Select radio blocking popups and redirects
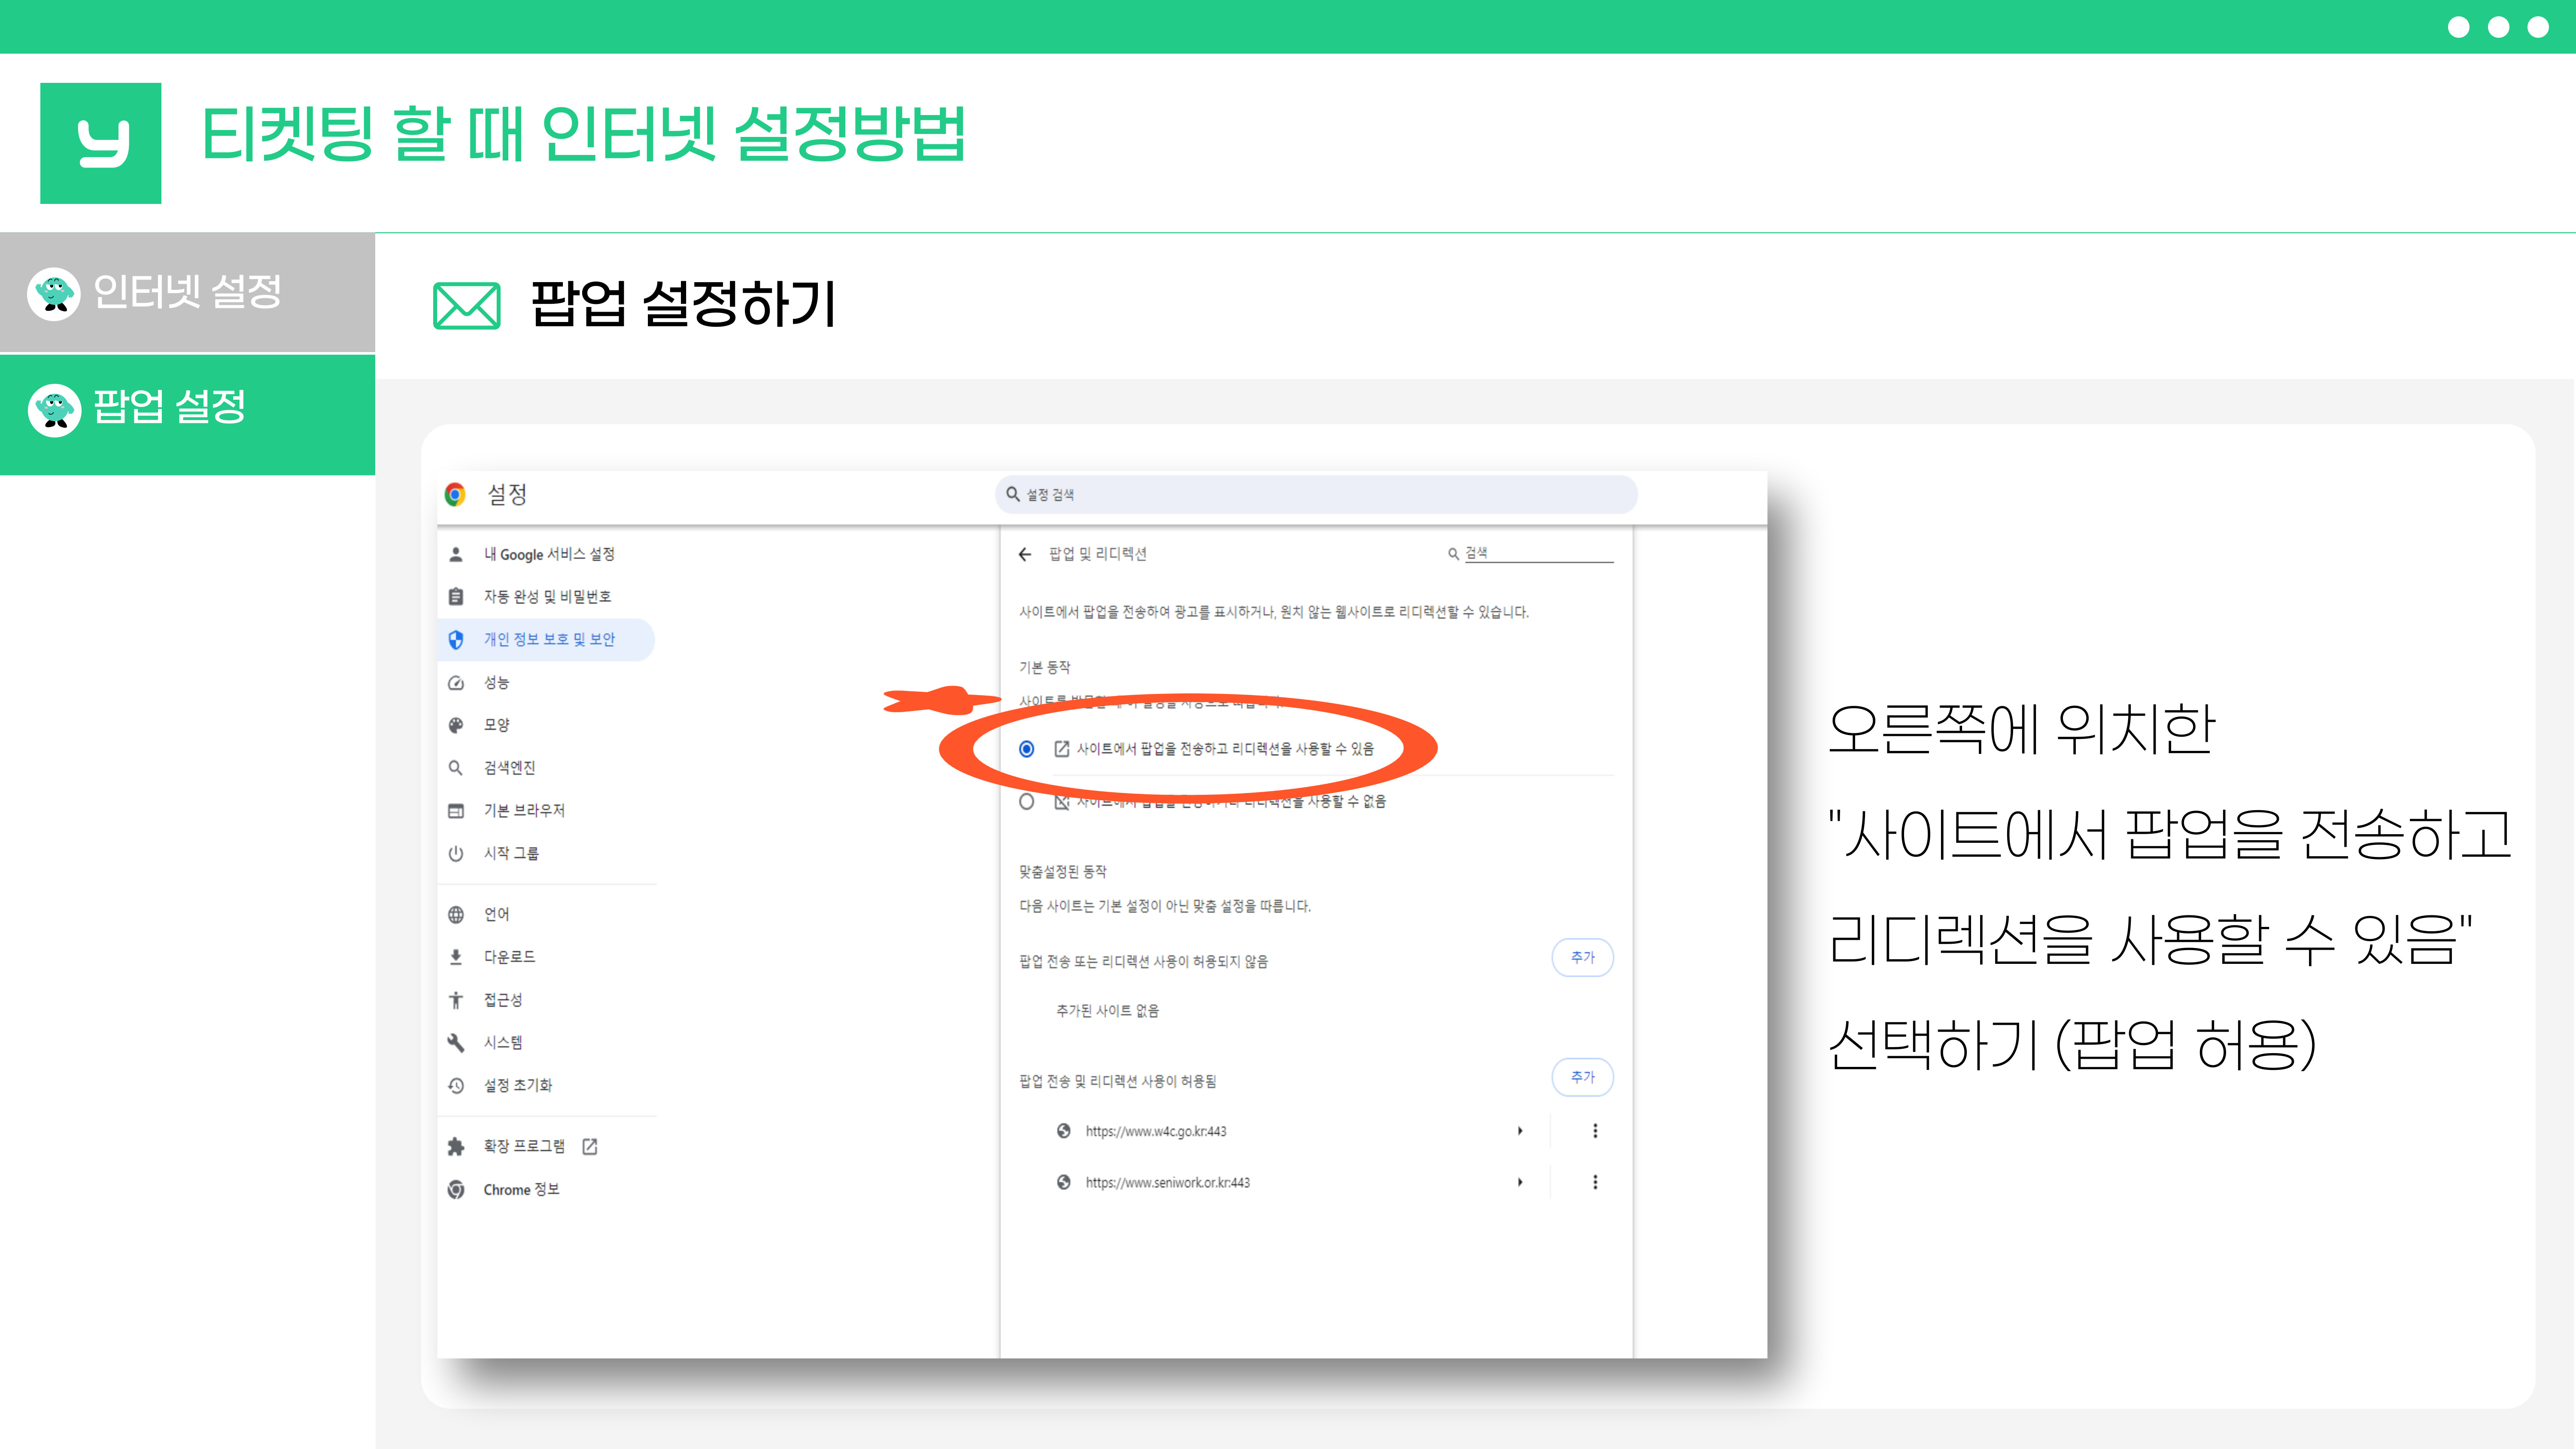The width and height of the screenshot is (2576, 1449). (x=1026, y=802)
